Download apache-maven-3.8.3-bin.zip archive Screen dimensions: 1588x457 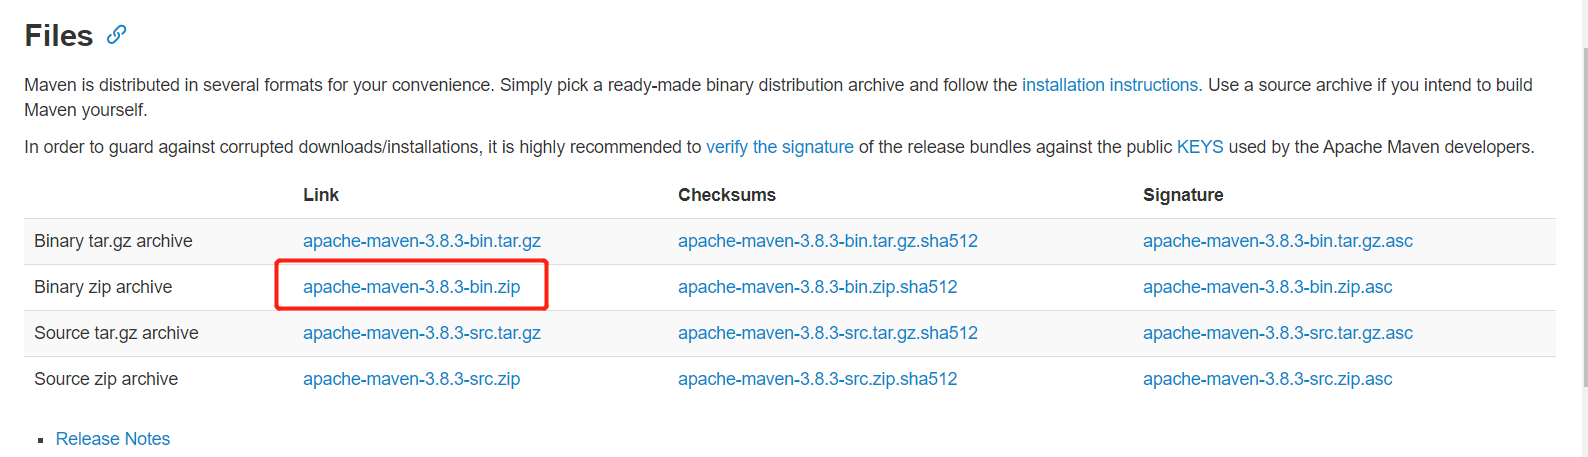click(x=412, y=287)
